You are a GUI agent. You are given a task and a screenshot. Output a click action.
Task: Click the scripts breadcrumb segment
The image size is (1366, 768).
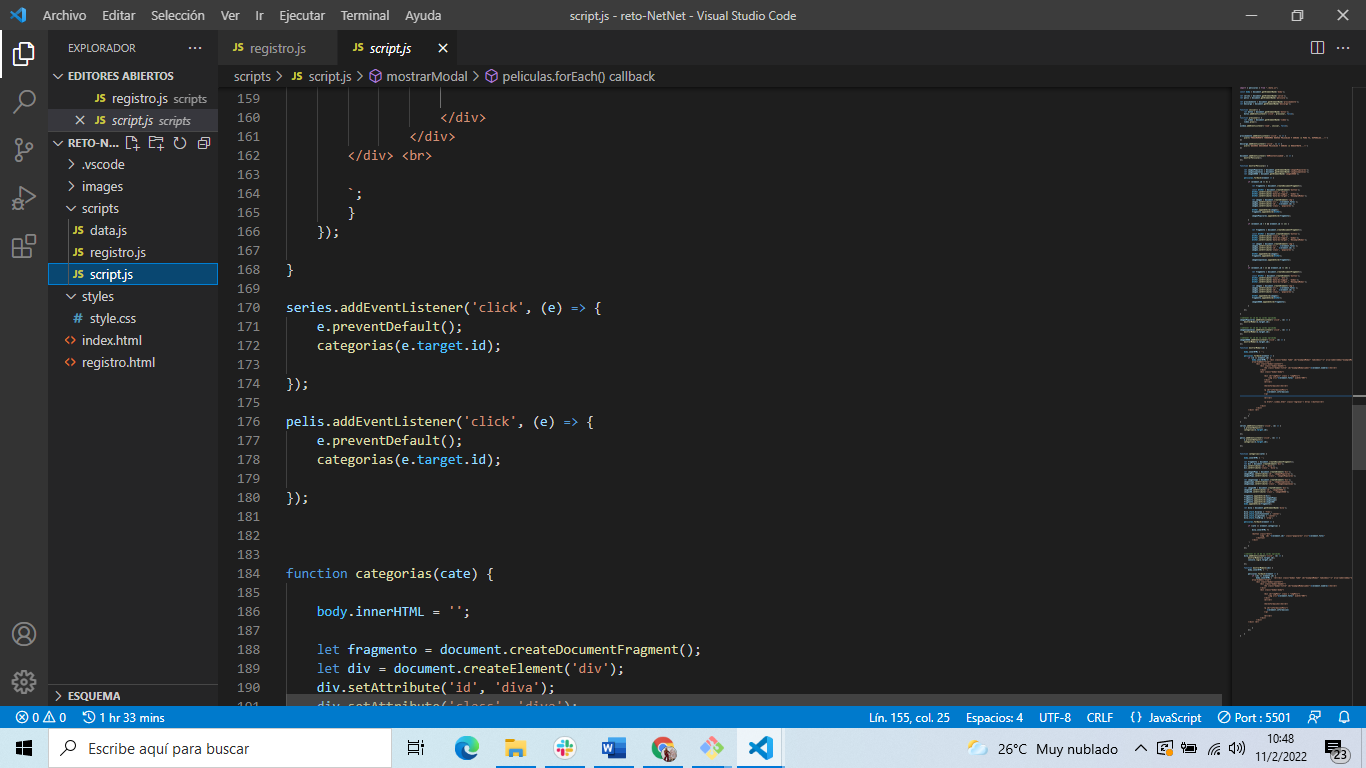point(252,76)
